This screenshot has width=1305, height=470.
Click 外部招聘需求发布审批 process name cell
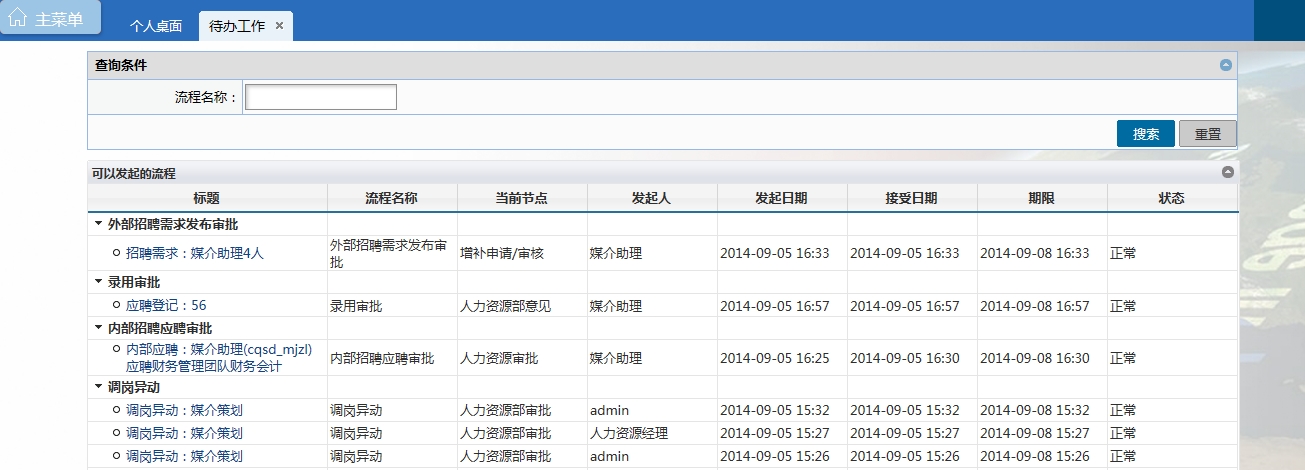(392, 254)
